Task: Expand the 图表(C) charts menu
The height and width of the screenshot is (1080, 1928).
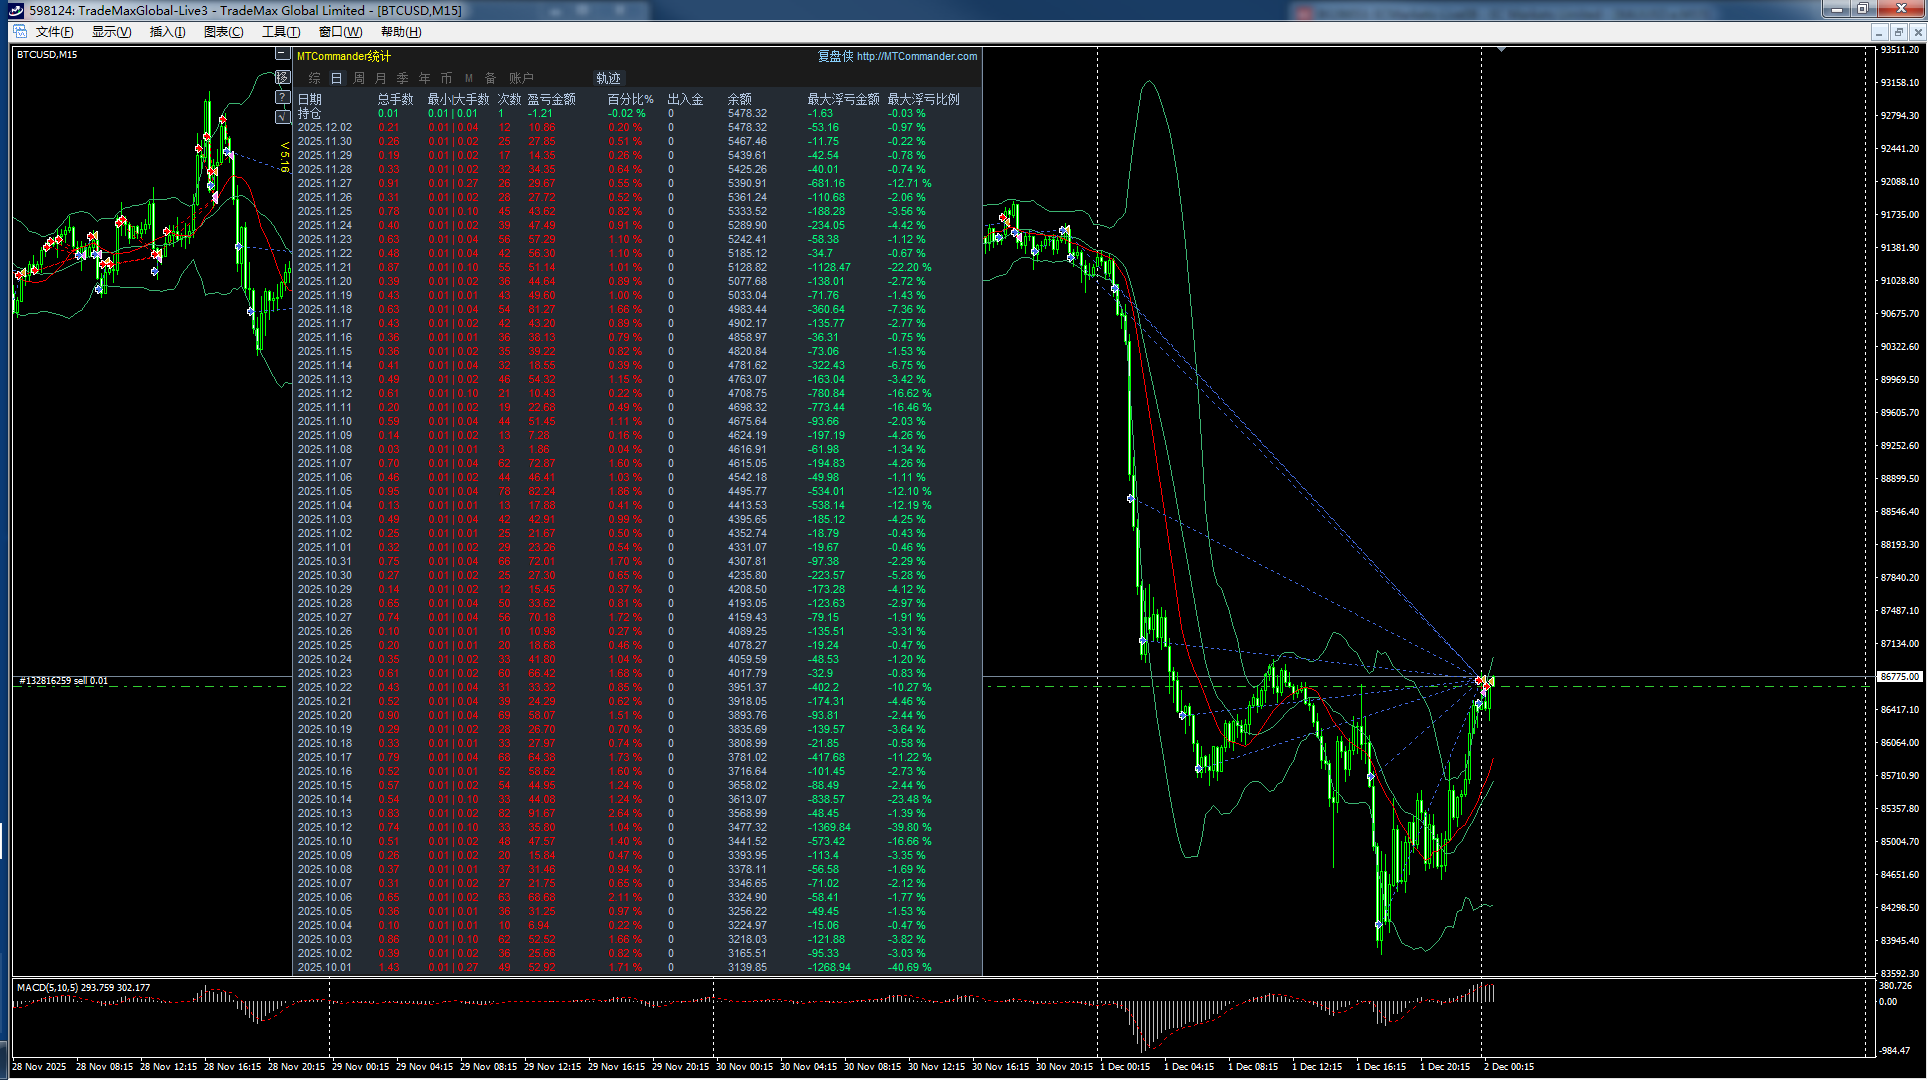Action: pos(223,32)
